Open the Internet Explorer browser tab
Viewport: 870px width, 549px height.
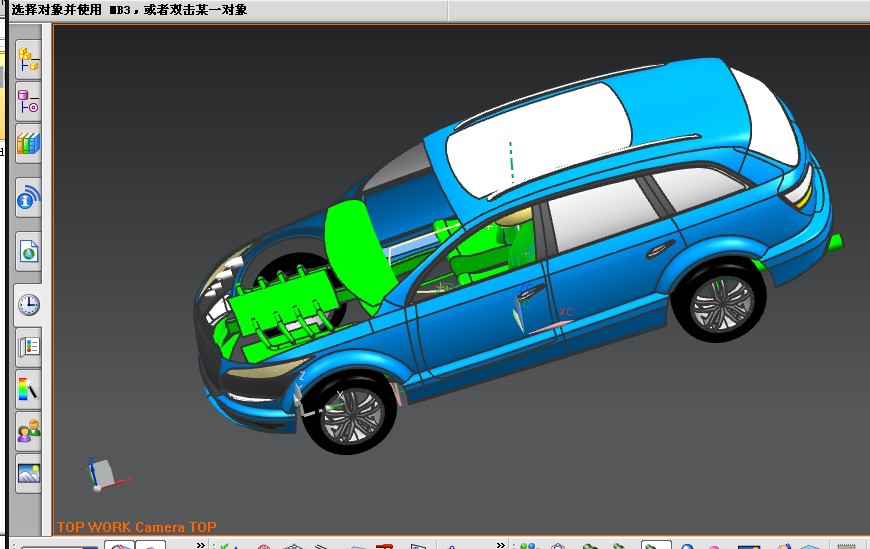[28, 251]
